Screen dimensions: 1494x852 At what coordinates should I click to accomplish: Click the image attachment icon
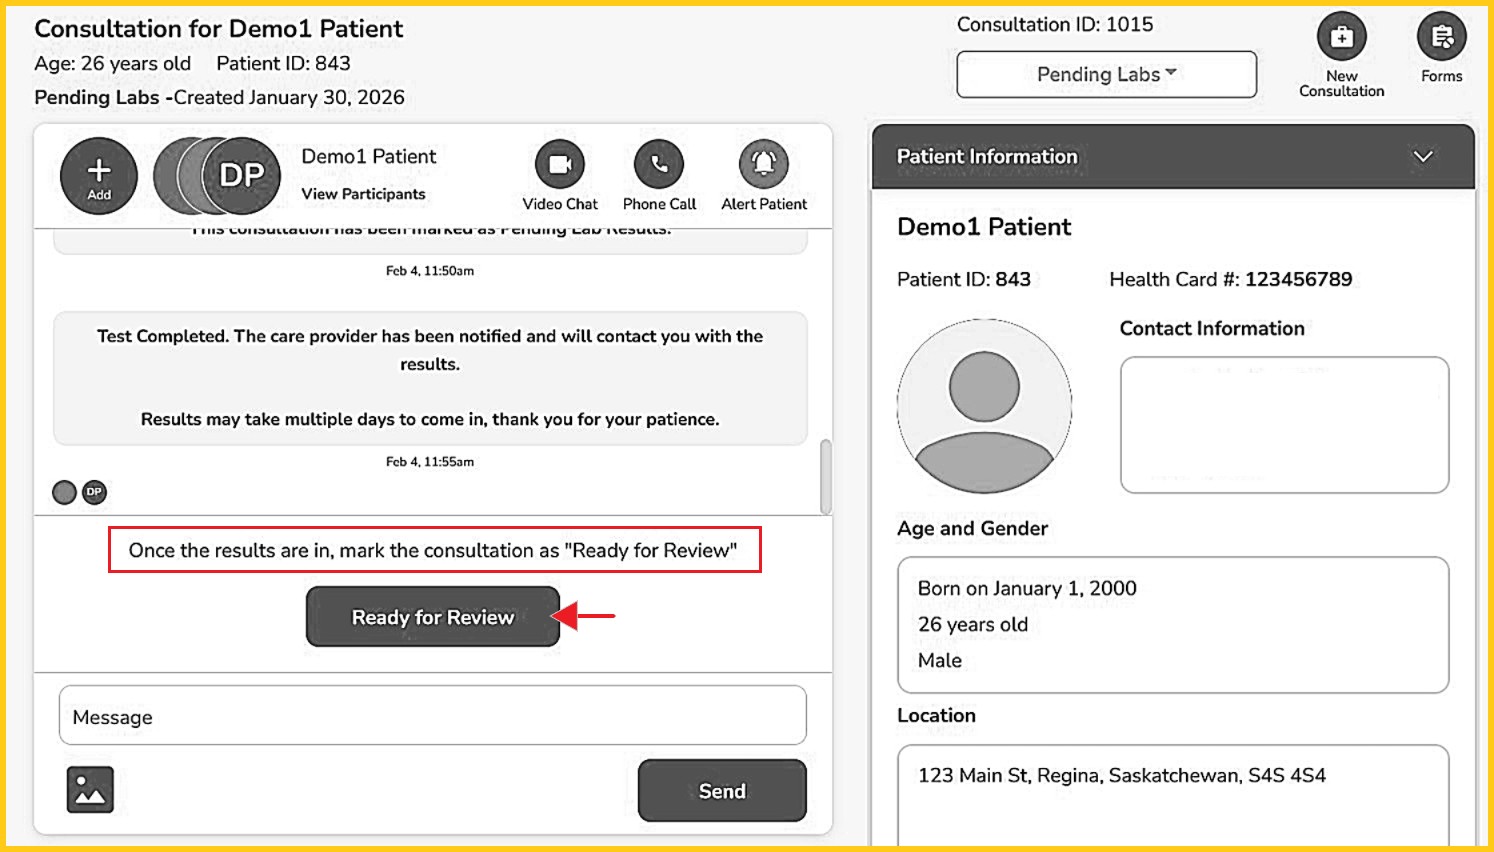(x=90, y=790)
